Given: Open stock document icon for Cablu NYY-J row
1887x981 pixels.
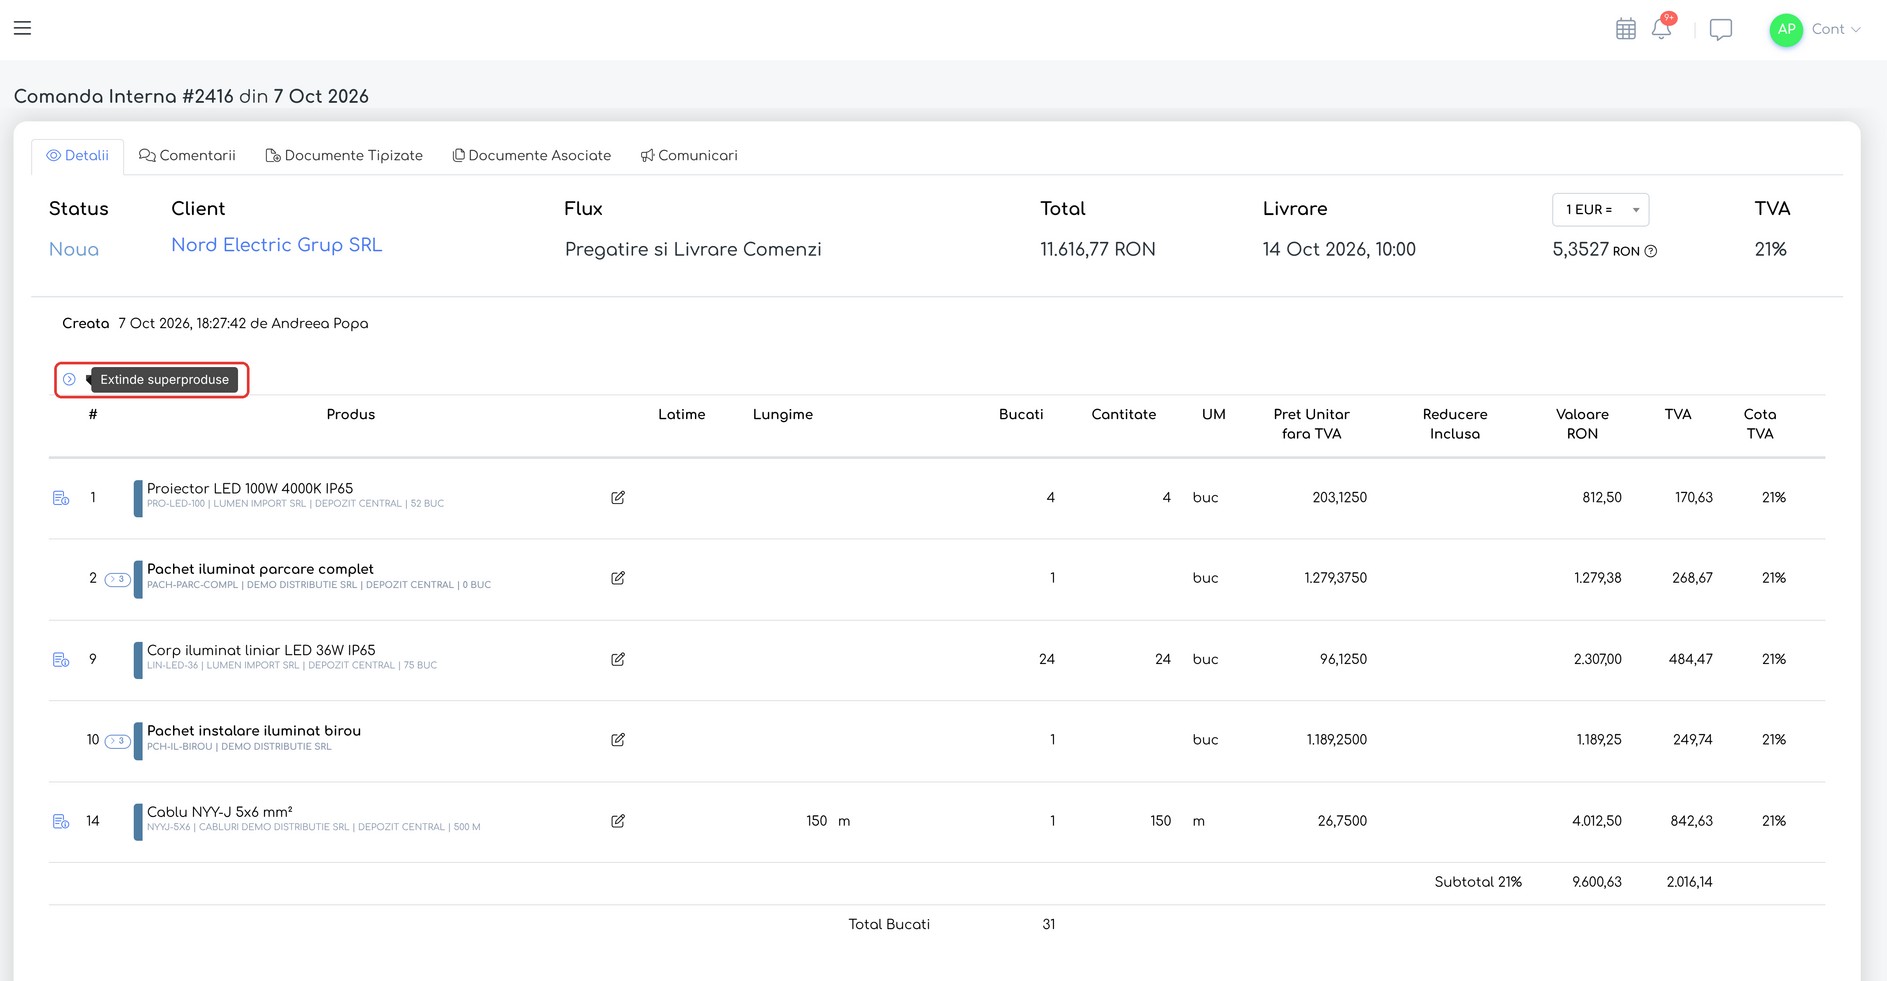Looking at the screenshot, I should click(x=61, y=821).
